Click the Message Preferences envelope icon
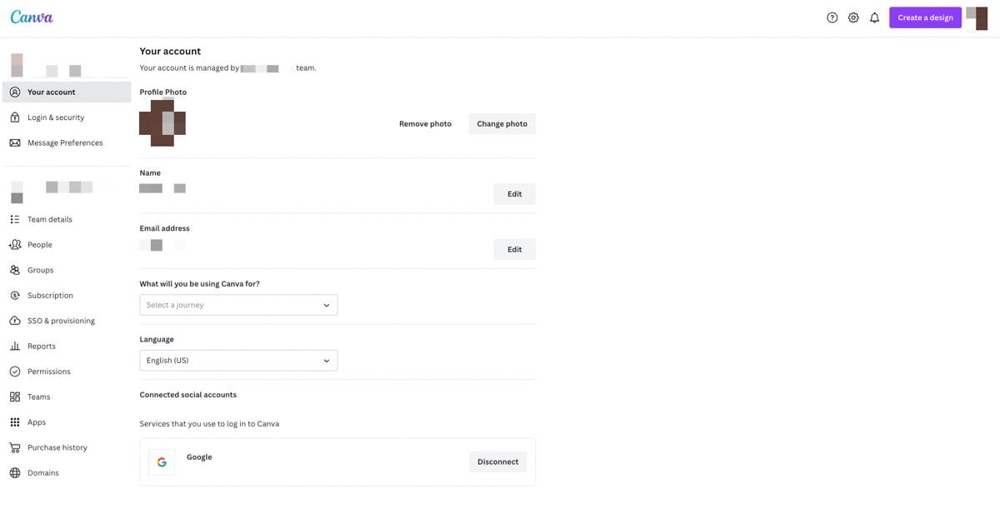1000x509 pixels. (x=15, y=143)
